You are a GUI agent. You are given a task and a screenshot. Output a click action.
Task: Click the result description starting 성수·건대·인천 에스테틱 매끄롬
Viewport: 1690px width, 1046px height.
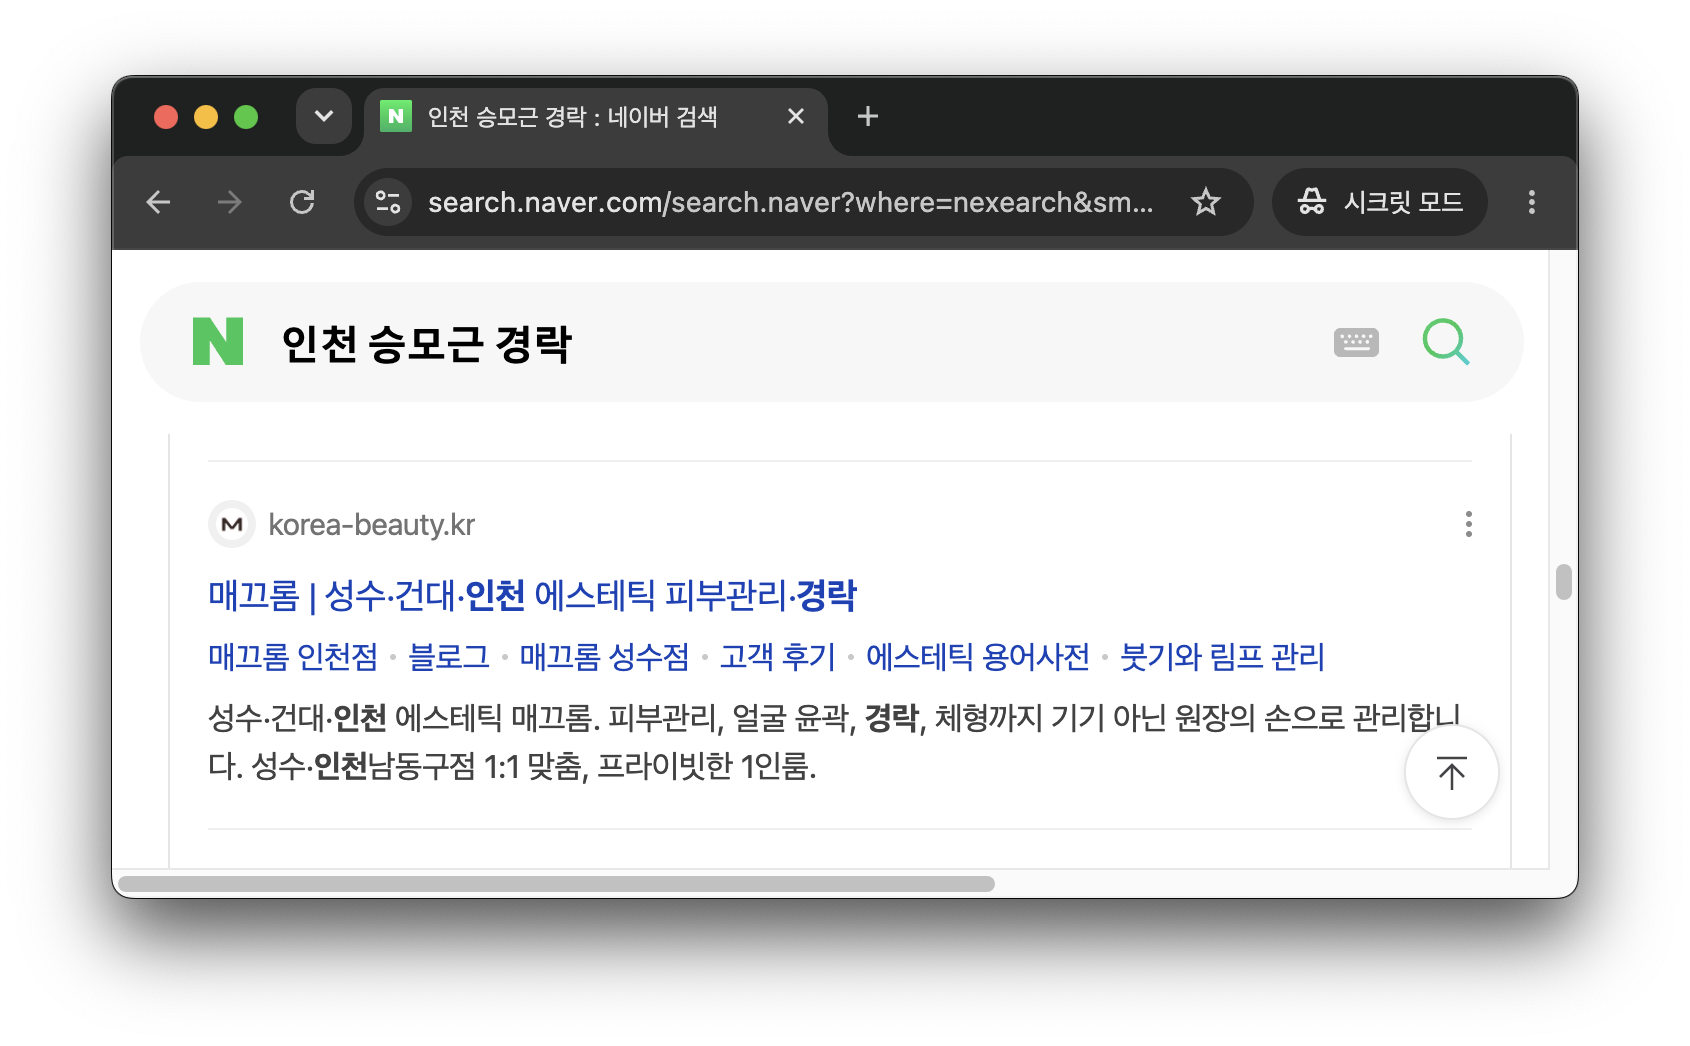834,742
